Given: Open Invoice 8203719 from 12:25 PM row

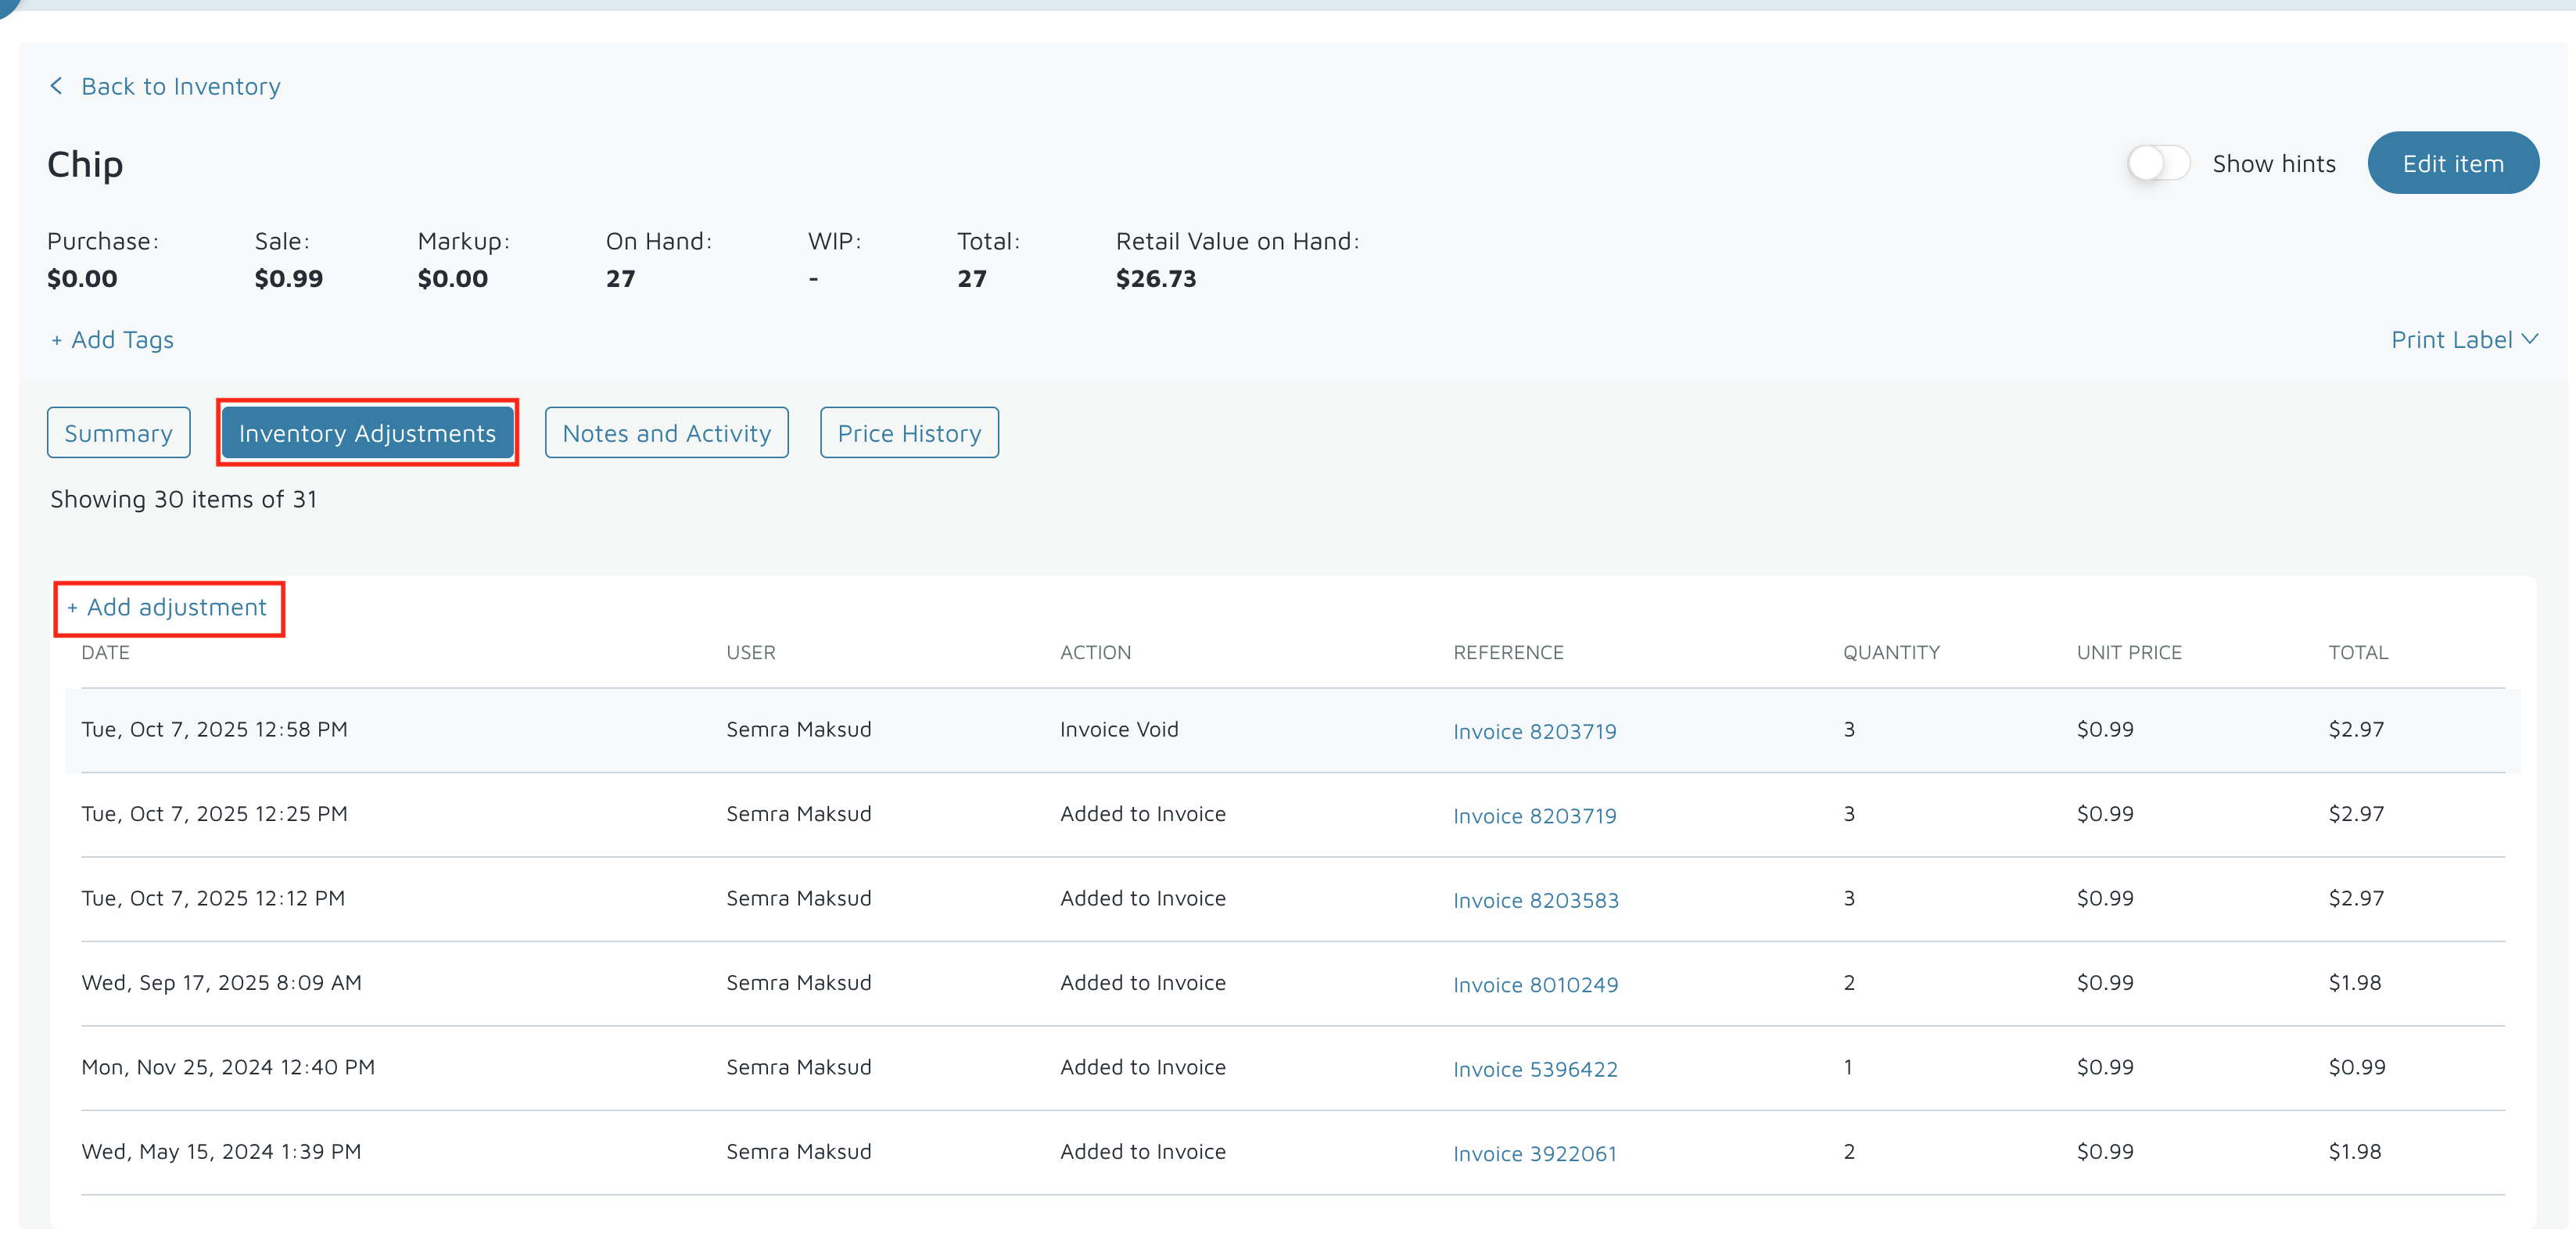Looking at the screenshot, I should (1534, 816).
